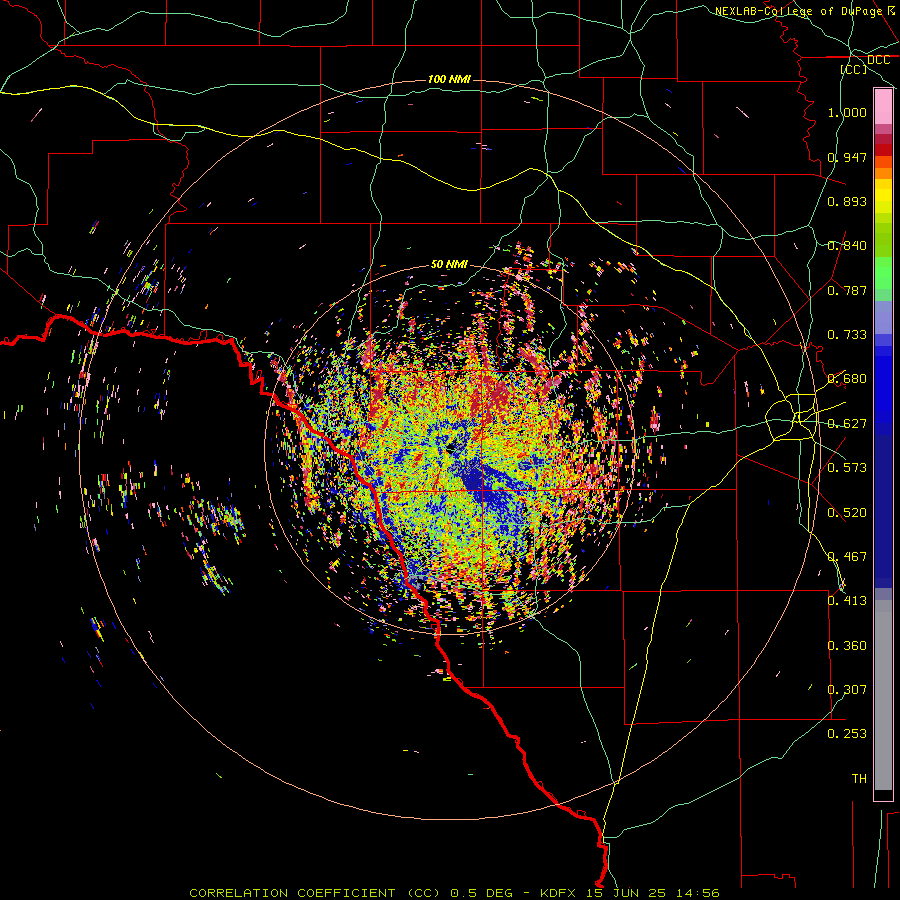Pick the lavender segment of the color bar
The width and height of the screenshot is (900, 900).
(883, 317)
